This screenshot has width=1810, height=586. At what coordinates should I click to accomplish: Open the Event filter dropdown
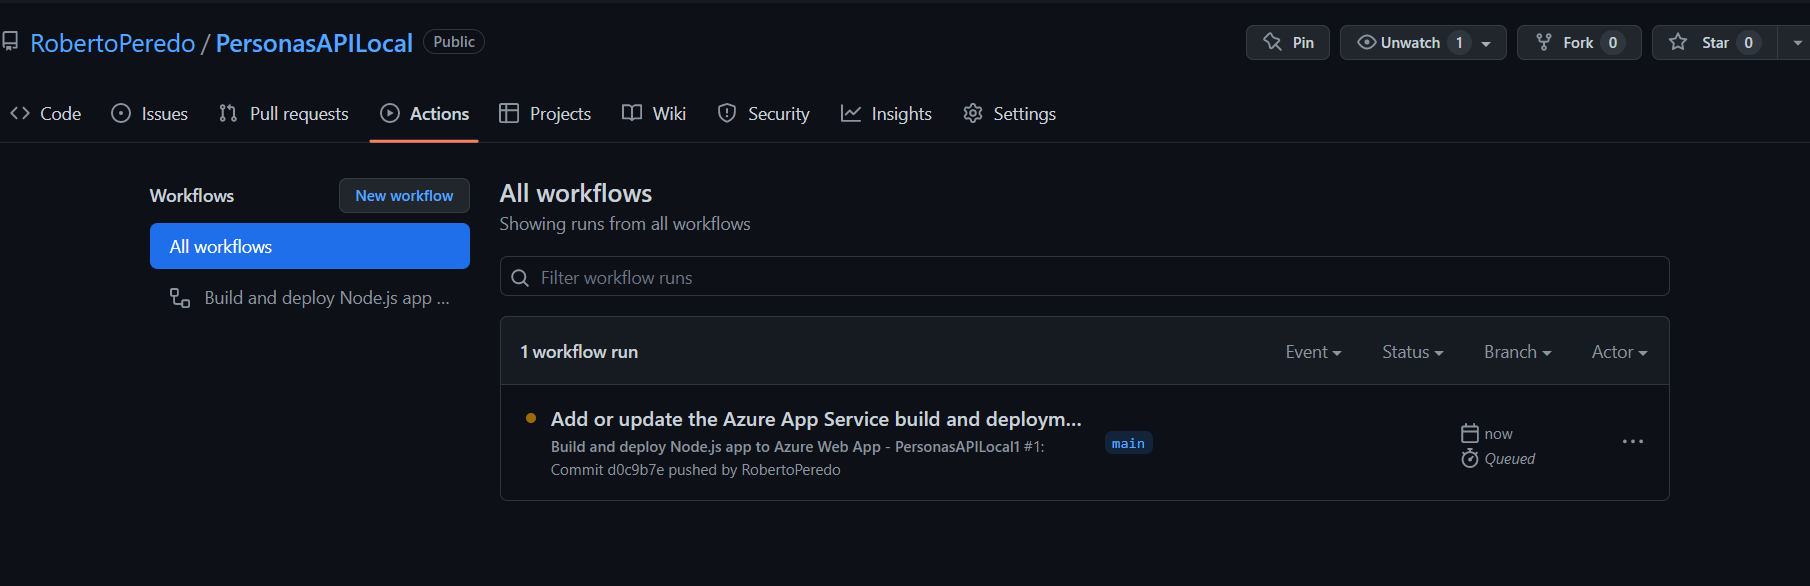pos(1313,352)
